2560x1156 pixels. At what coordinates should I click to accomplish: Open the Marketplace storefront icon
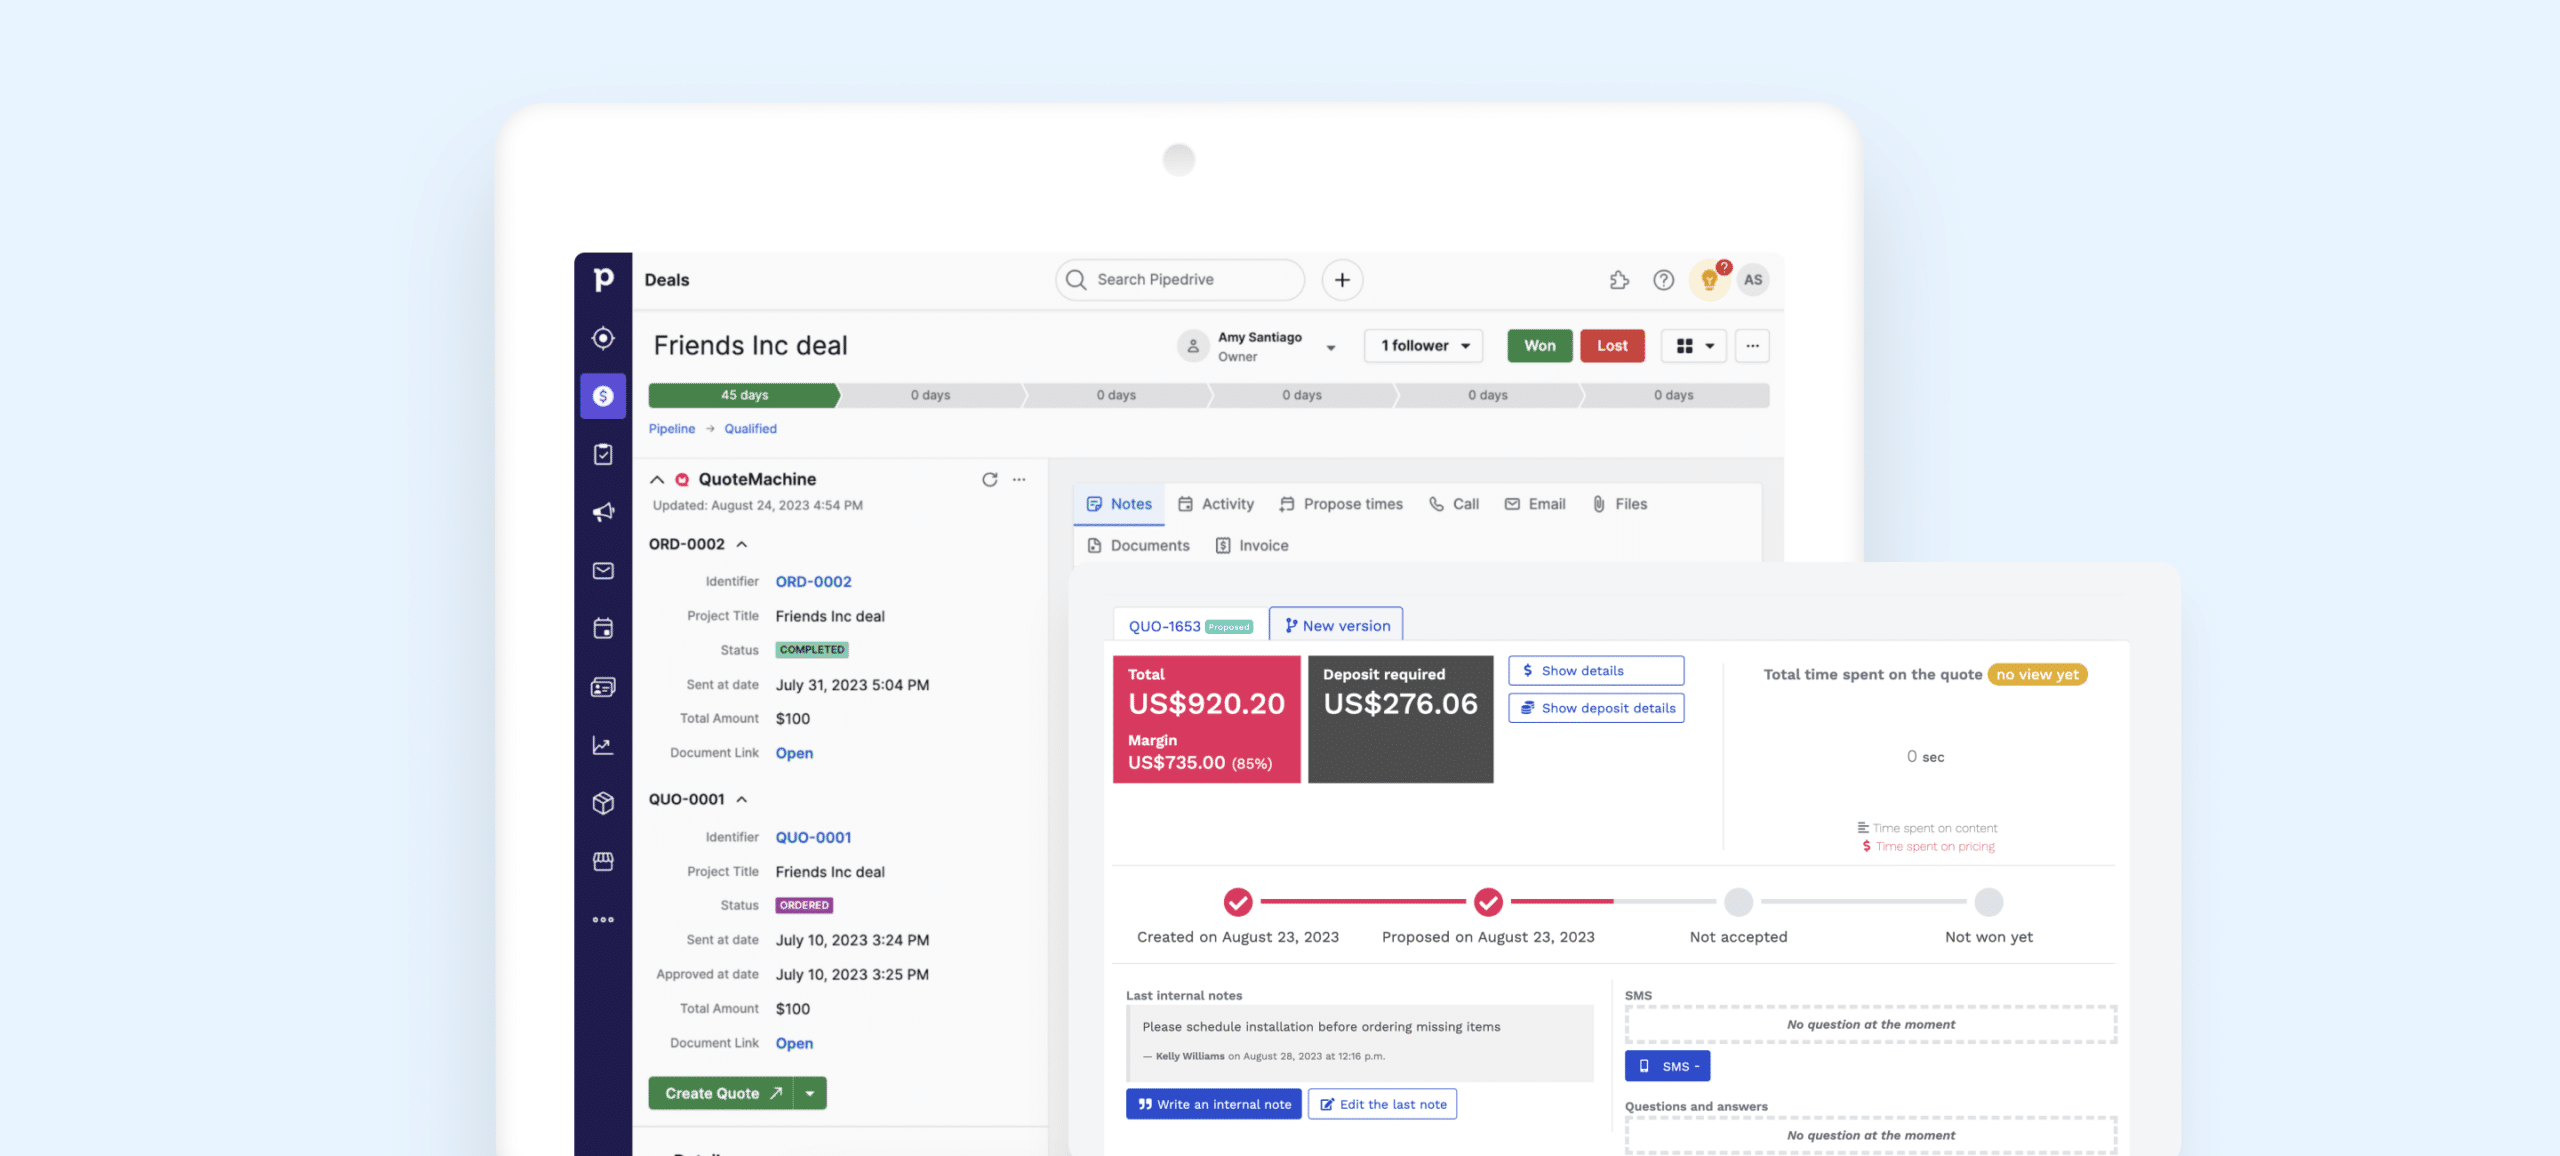[x=603, y=861]
